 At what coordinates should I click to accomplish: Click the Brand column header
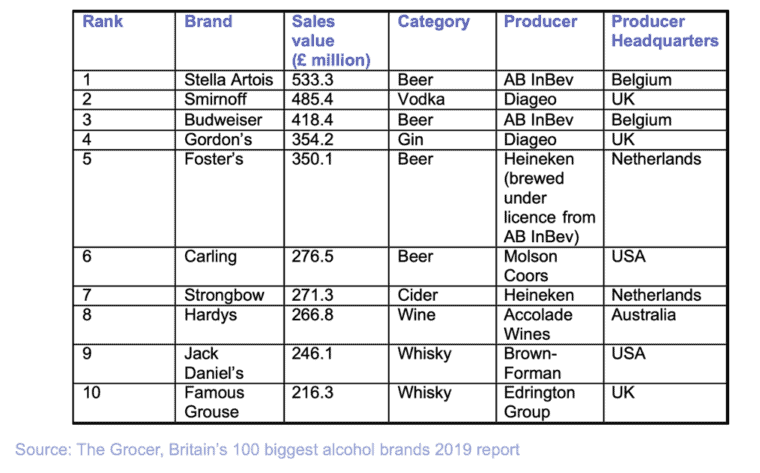pos(208,21)
